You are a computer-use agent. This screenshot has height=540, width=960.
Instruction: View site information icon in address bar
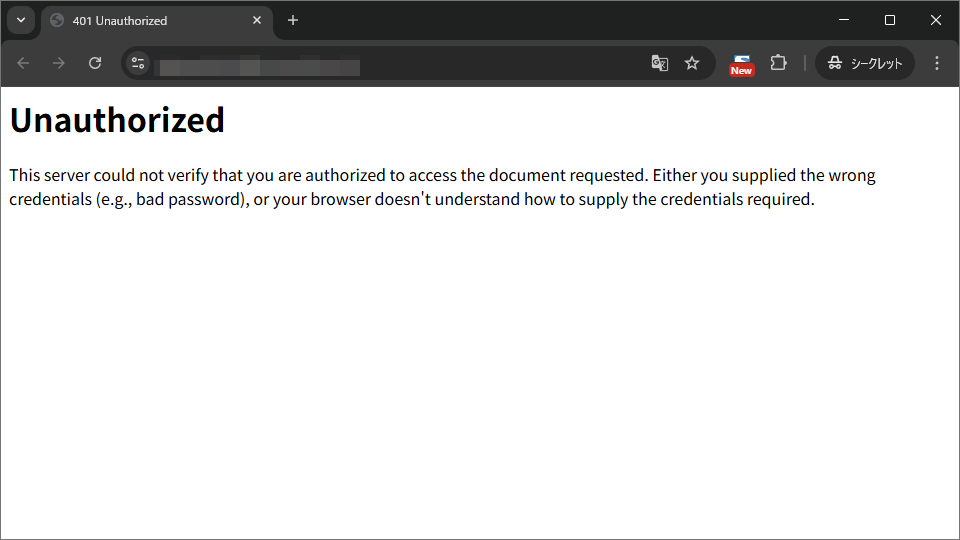(x=139, y=63)
